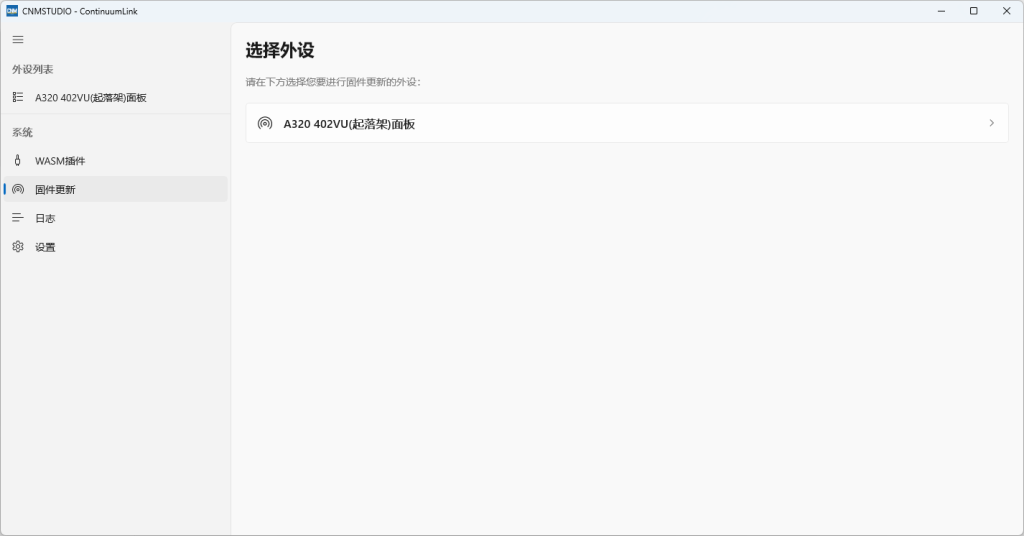The image size is (1024, 536).
Task: Click the CNMSTUDIO app icon in title bar
Action: [x=12, y=11]
